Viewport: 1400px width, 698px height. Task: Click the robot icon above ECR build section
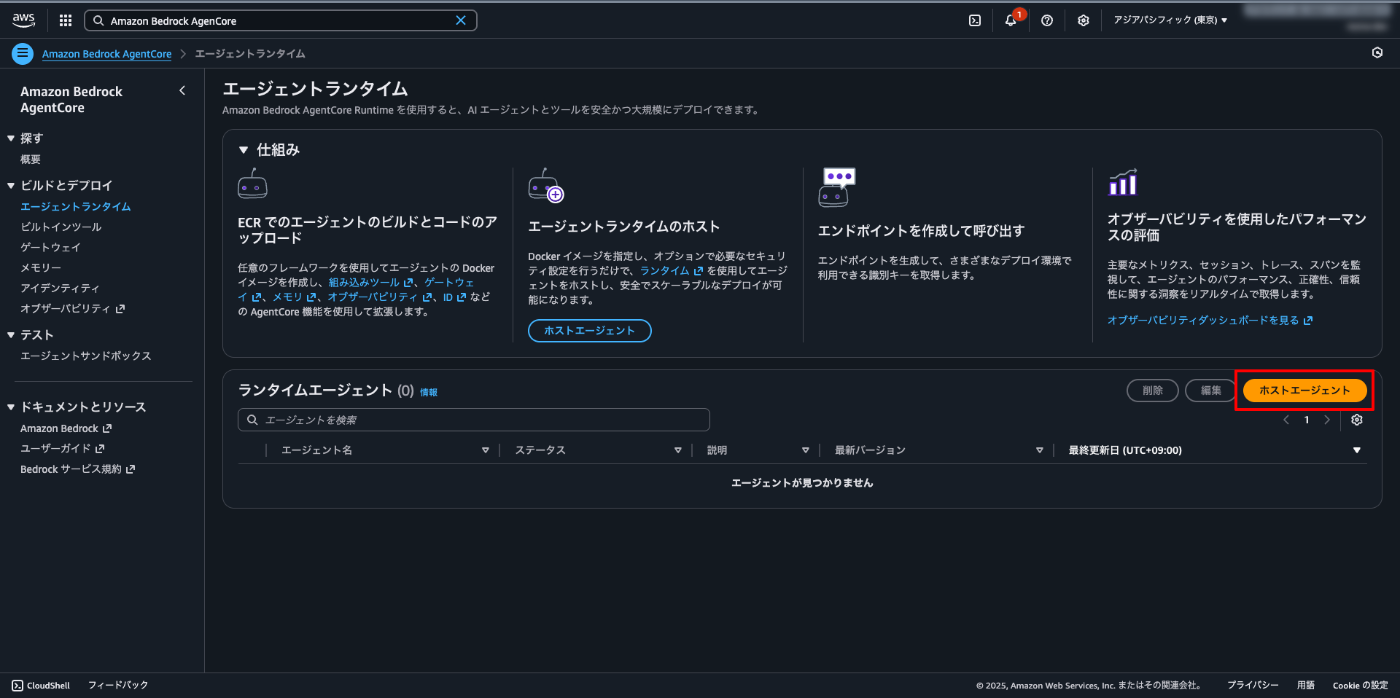tap(252, 184)
